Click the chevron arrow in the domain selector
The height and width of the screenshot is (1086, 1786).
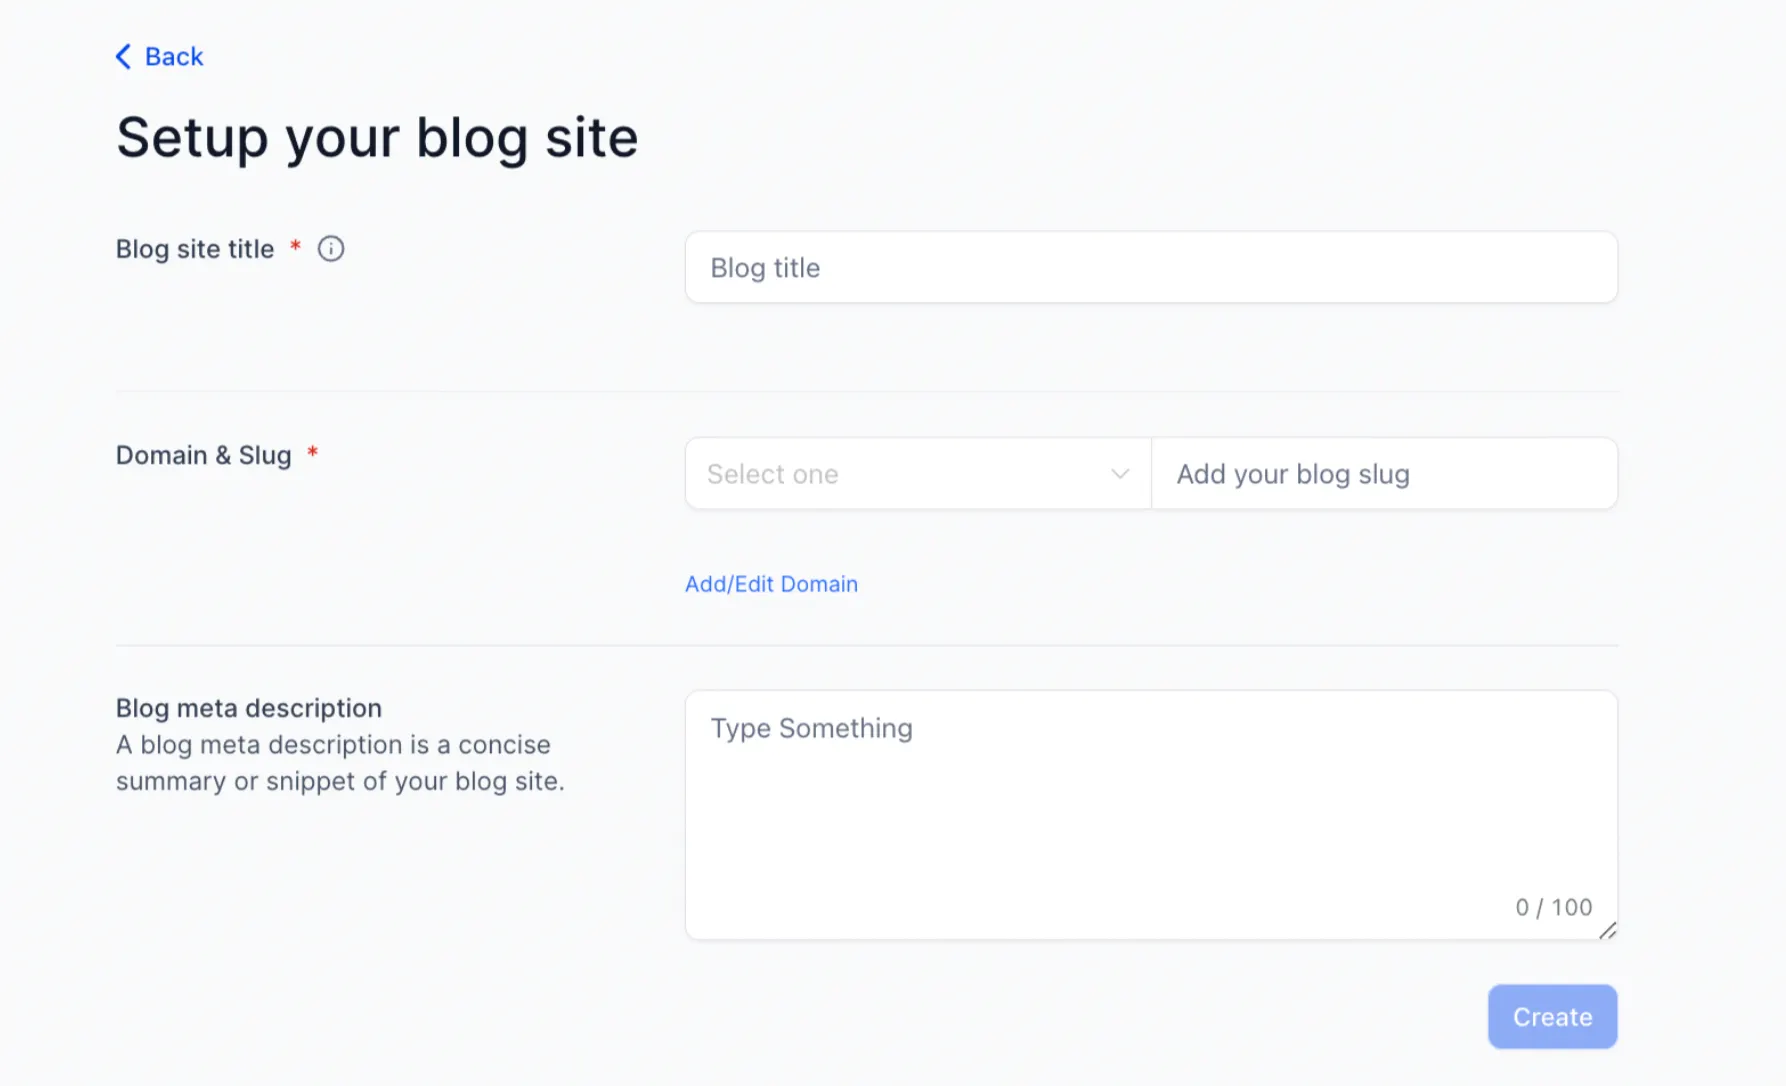pos(1120,474)
